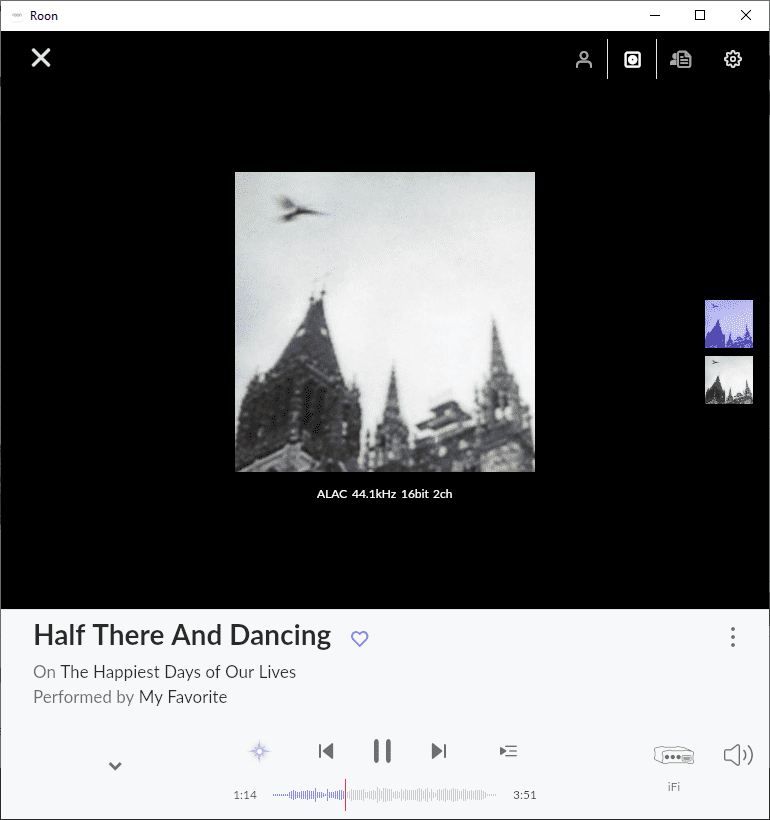Toggle Roon Radio star icon
This screenshot has width=770, height=820.
pyautogui.click(x=259, y=751)
